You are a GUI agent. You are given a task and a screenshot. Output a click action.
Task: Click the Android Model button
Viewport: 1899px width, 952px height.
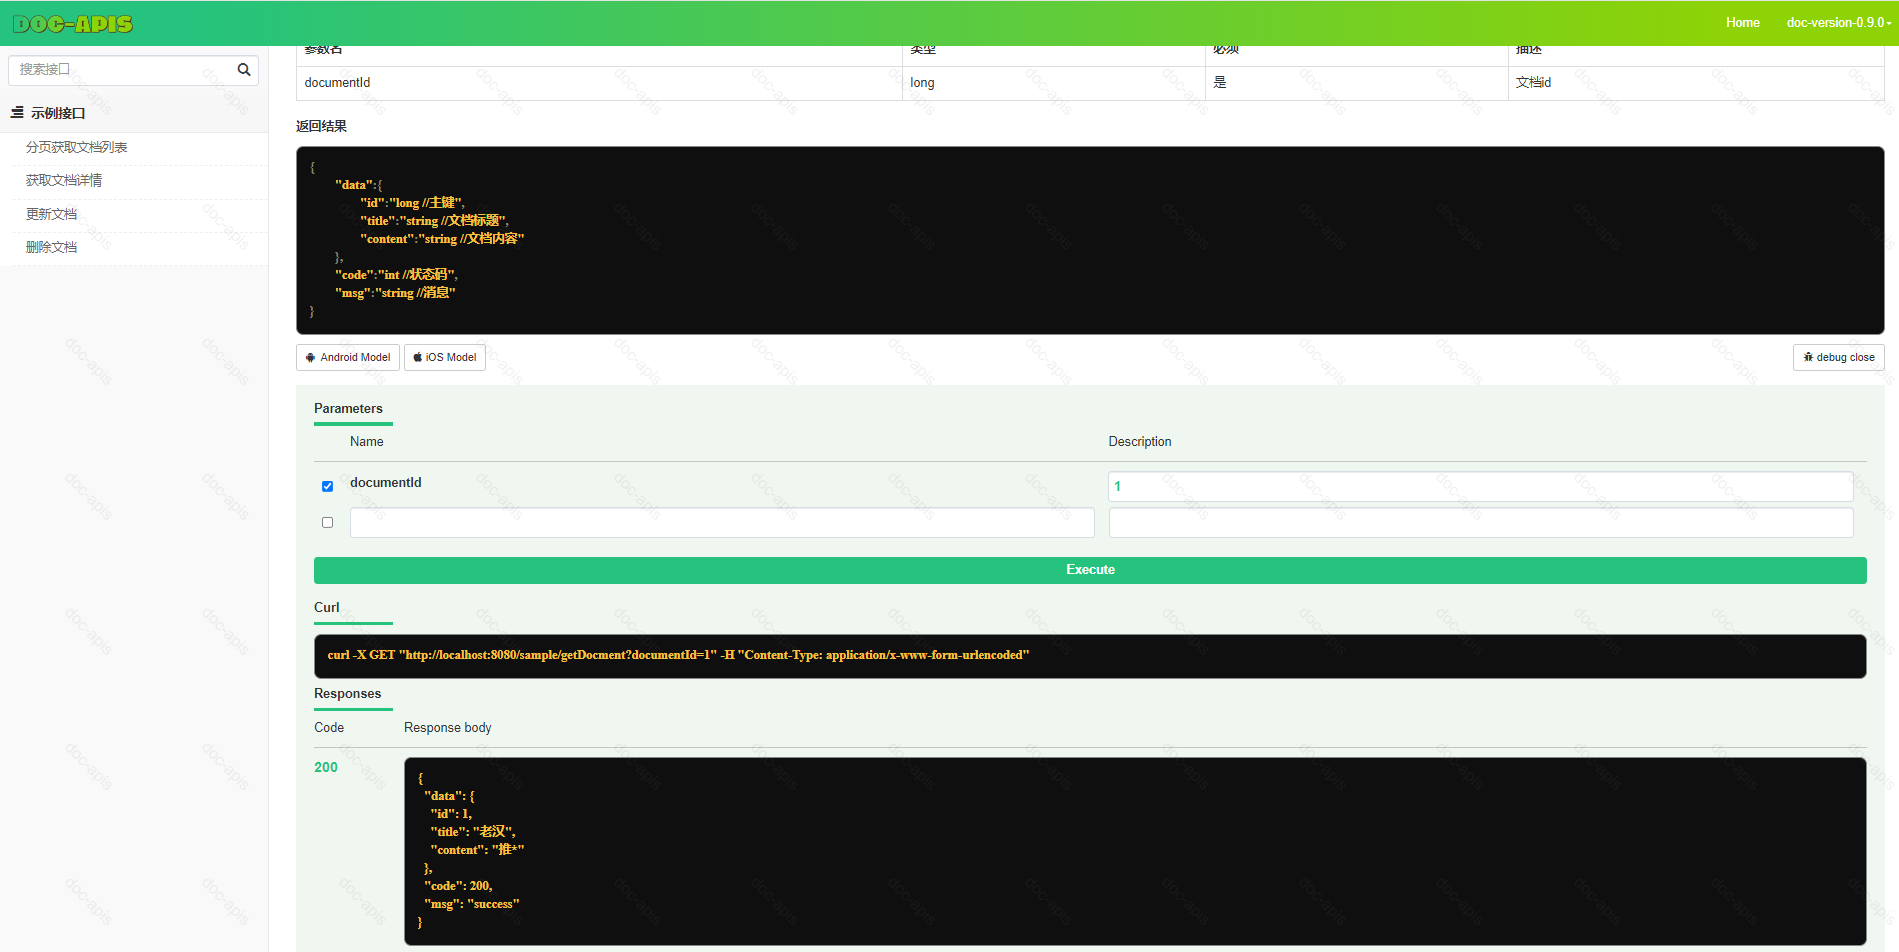tap(348, 358)
